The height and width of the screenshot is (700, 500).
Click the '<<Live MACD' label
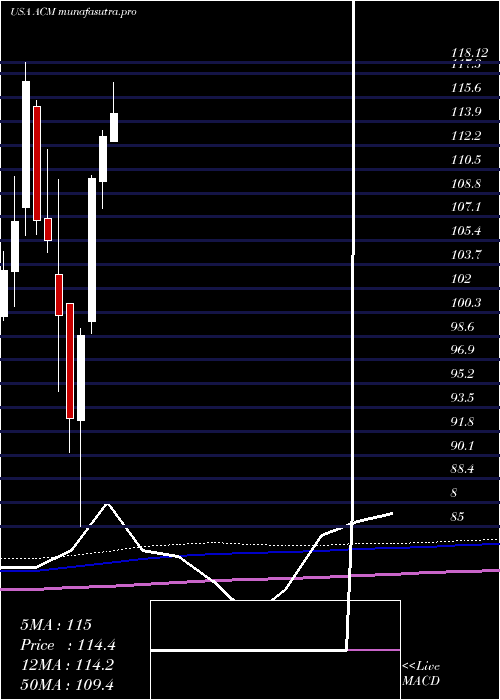coord(421,674)
